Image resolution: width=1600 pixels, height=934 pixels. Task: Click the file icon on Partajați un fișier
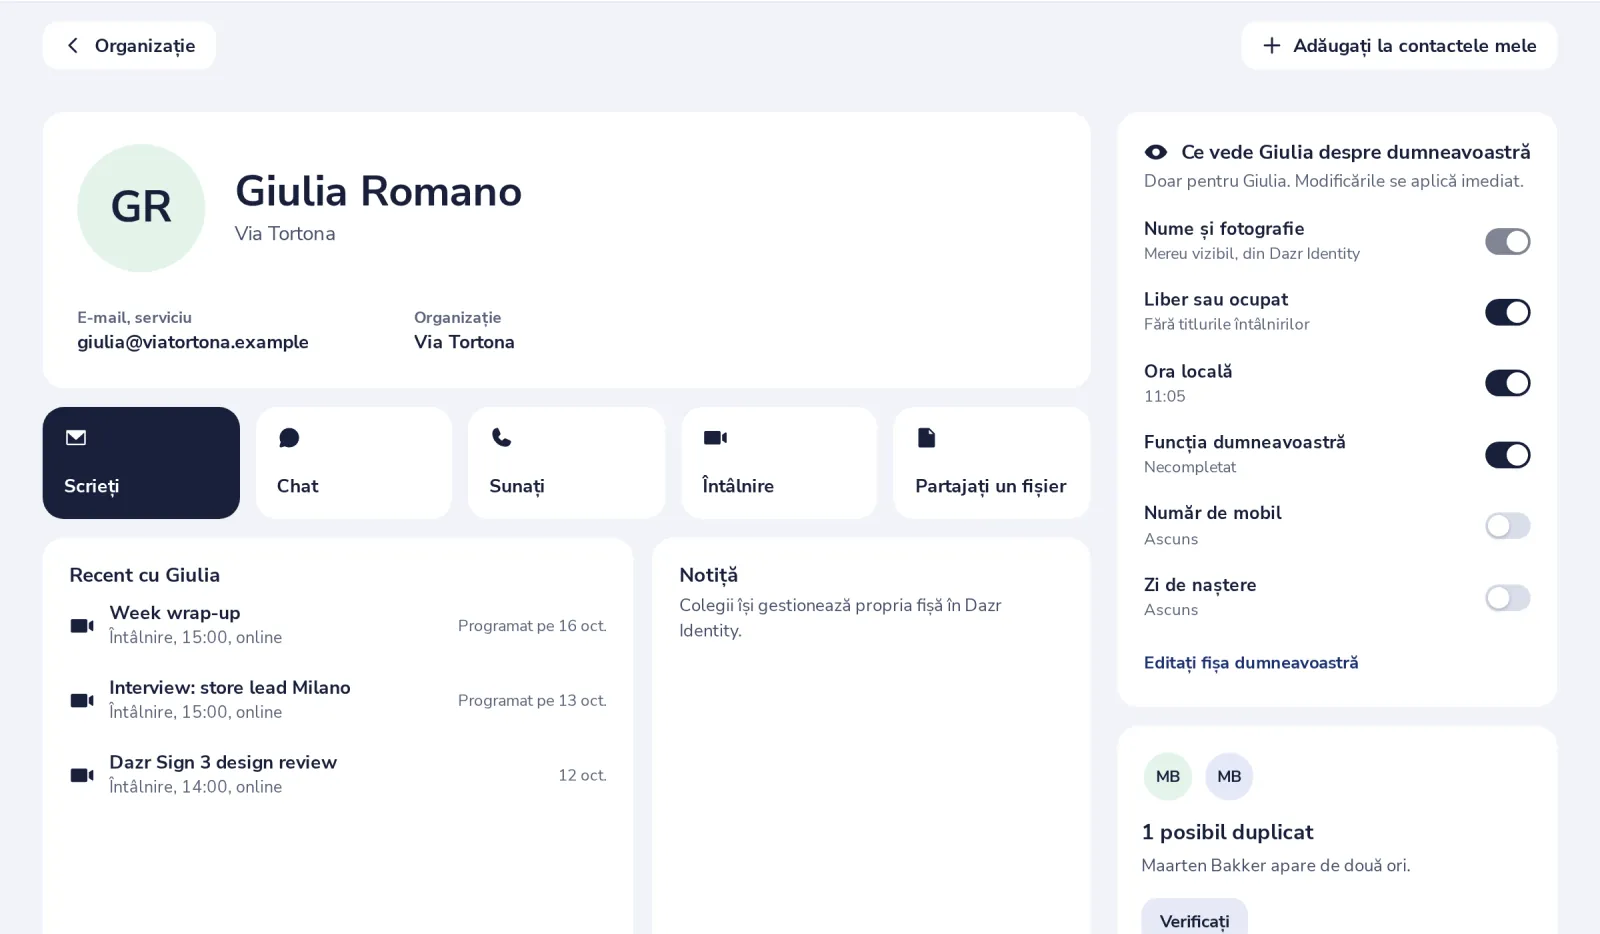pyautogui.click(x=927, y=437)
